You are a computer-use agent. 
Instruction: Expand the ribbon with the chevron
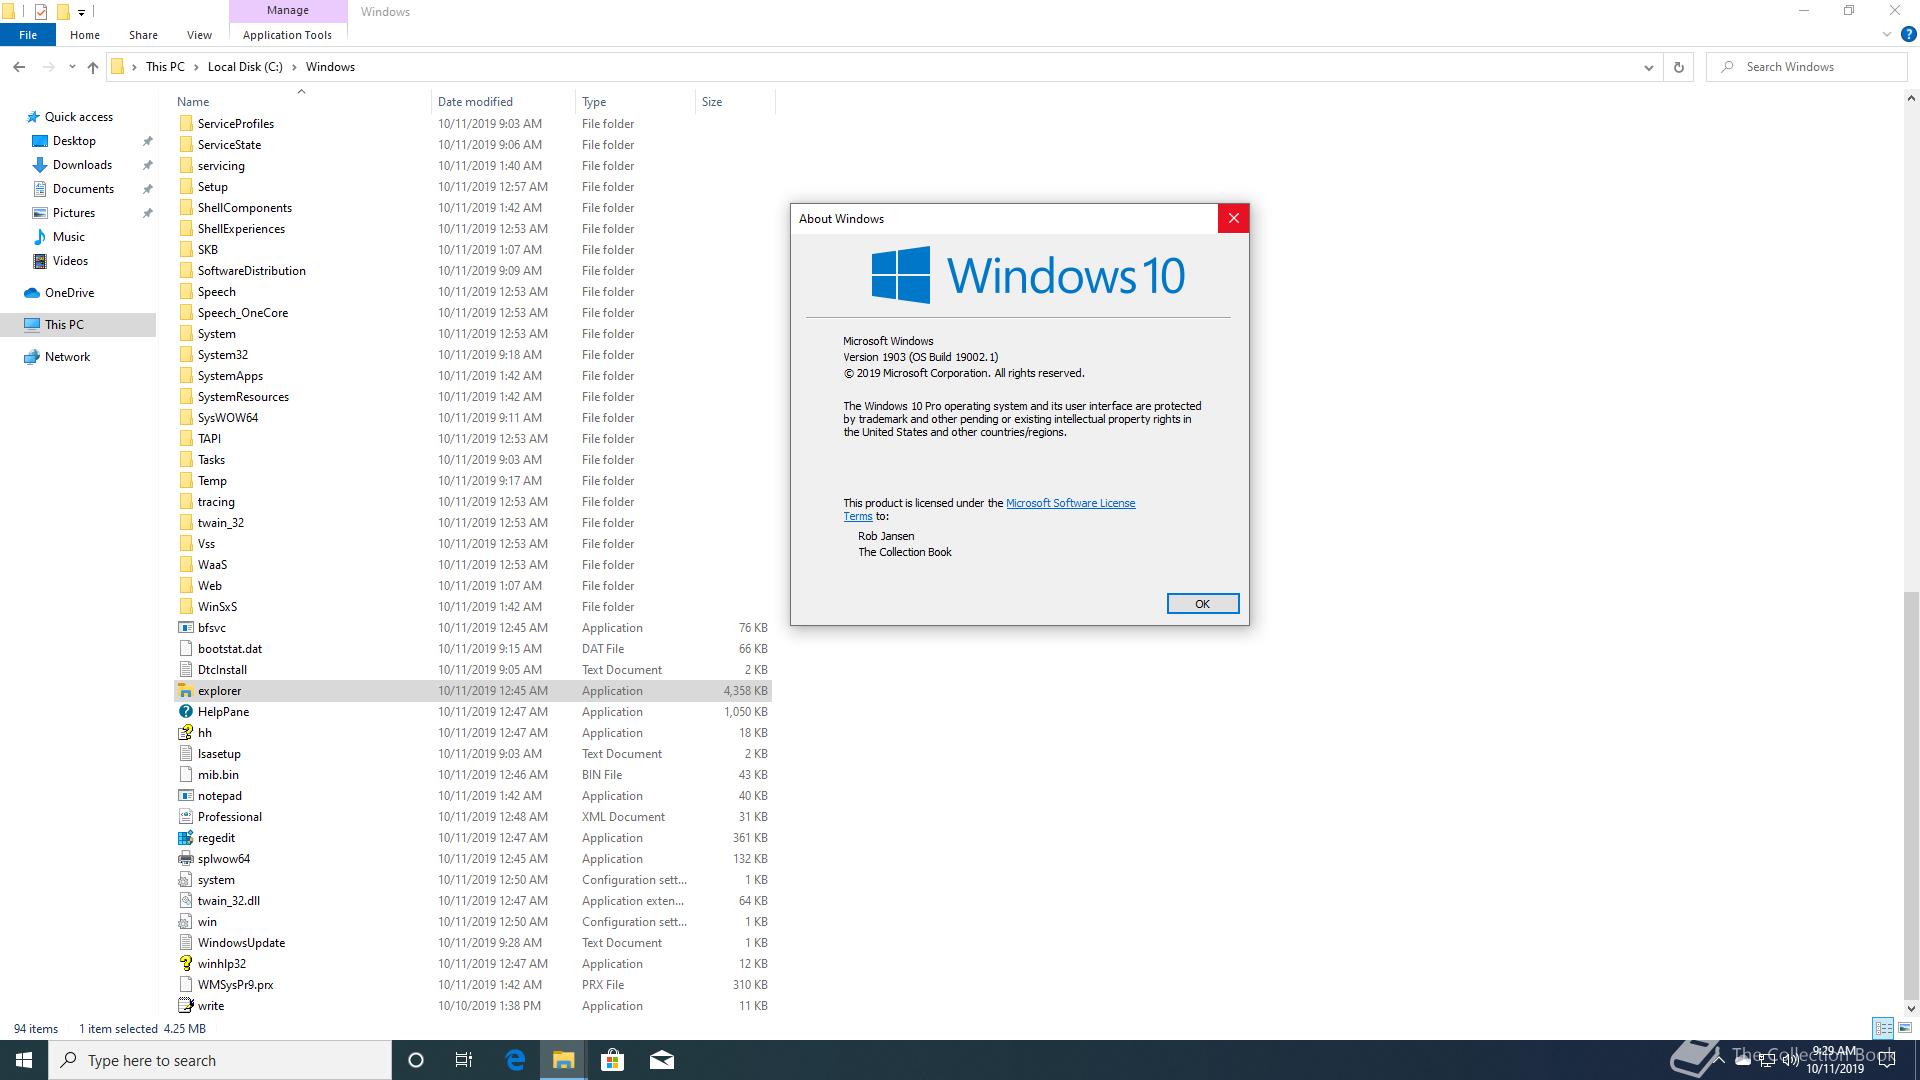click(1887, 34)
